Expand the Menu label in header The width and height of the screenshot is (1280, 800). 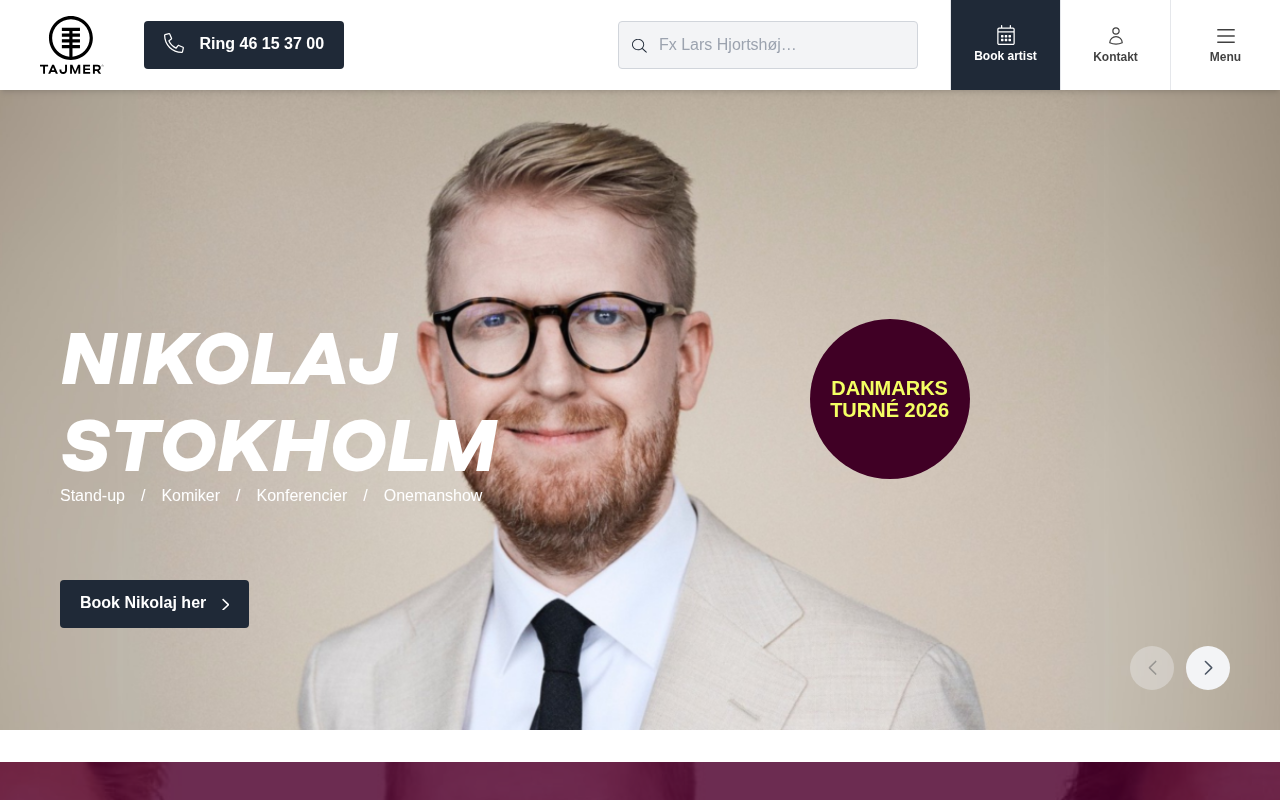pyautogui.click(x=1225, y=57)
